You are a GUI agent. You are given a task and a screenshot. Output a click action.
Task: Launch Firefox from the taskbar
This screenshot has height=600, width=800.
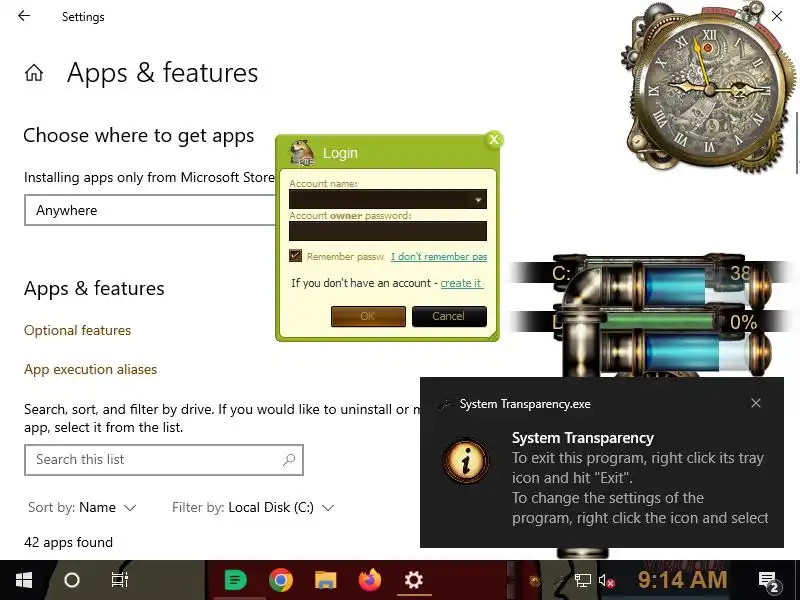pyautogui.click(x=370, y=580)
